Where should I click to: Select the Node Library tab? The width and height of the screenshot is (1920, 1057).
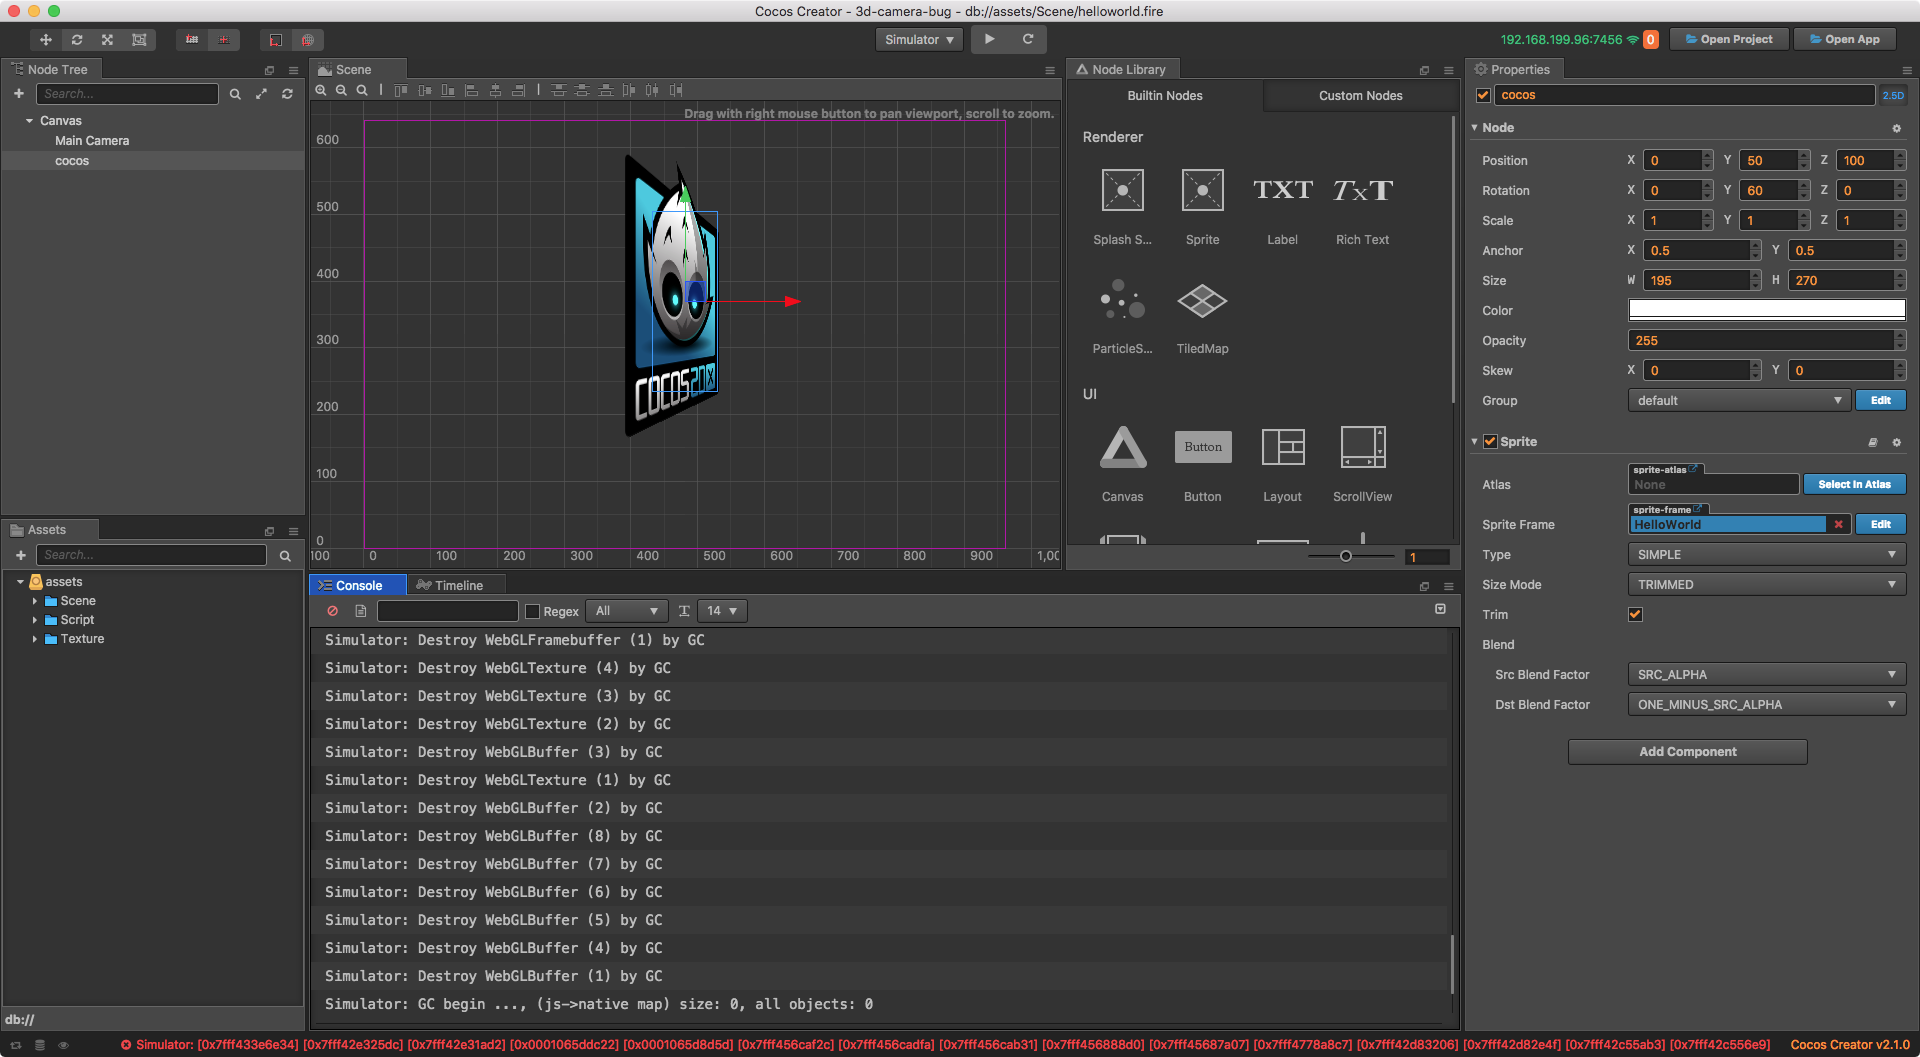(x=1121, y=69)
